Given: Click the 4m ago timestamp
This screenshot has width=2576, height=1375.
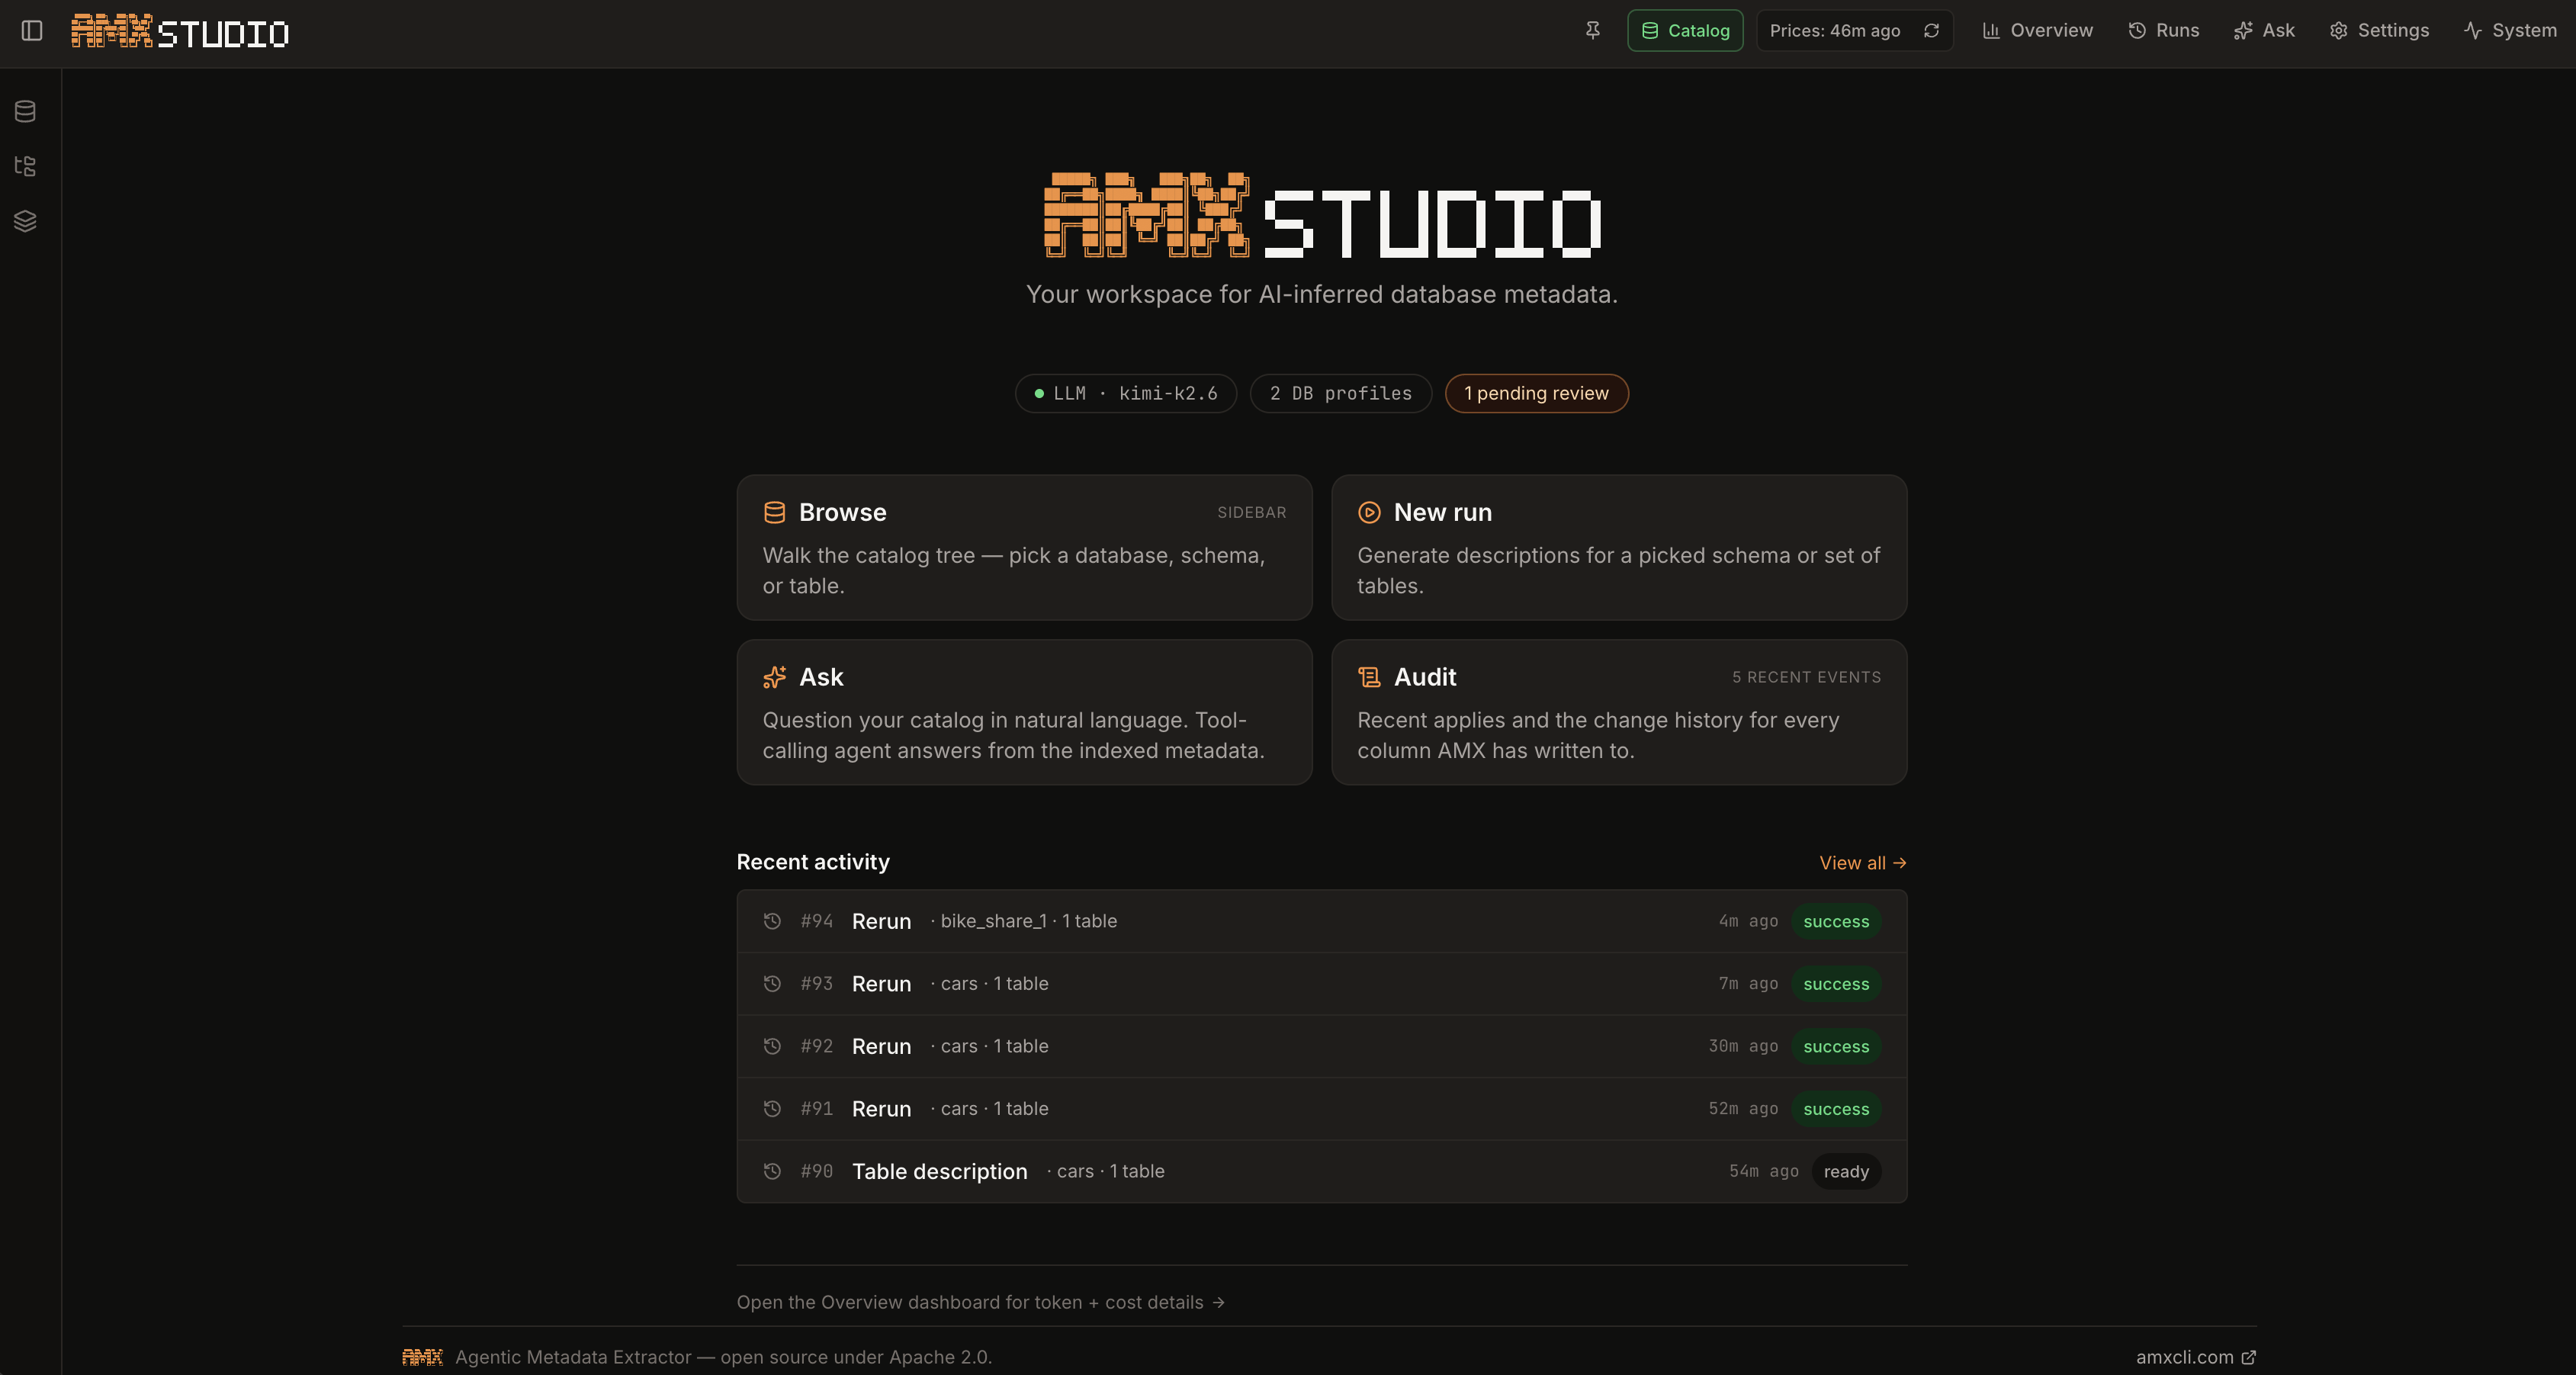Looking at the screenshot, I should [x=1748, y=921].
